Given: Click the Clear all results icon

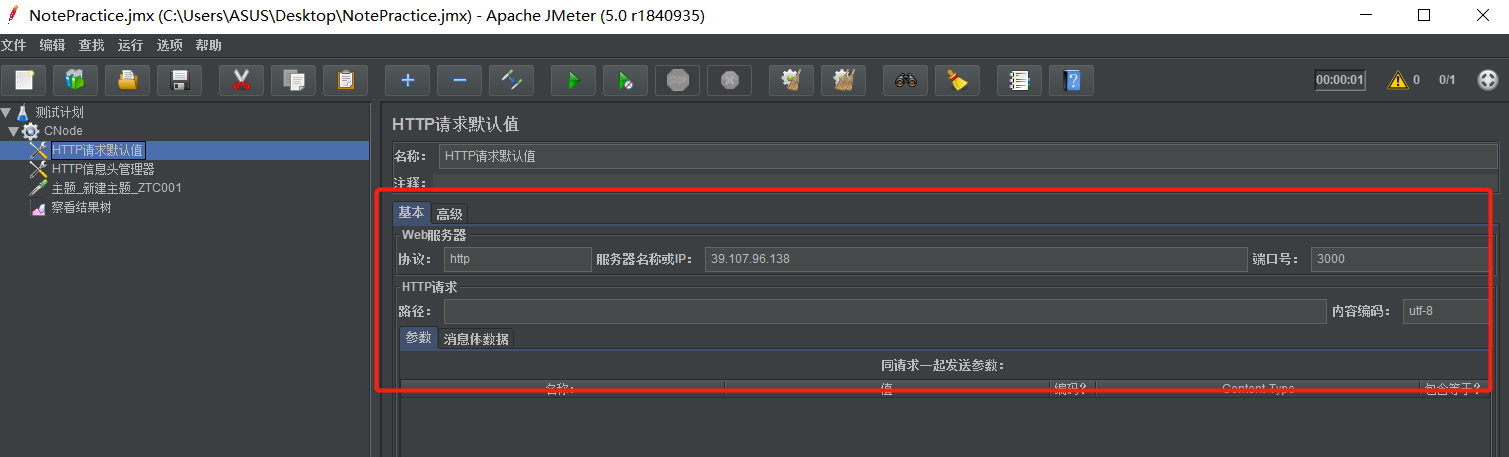Looking at the screenshot, I should pos(843,80).
